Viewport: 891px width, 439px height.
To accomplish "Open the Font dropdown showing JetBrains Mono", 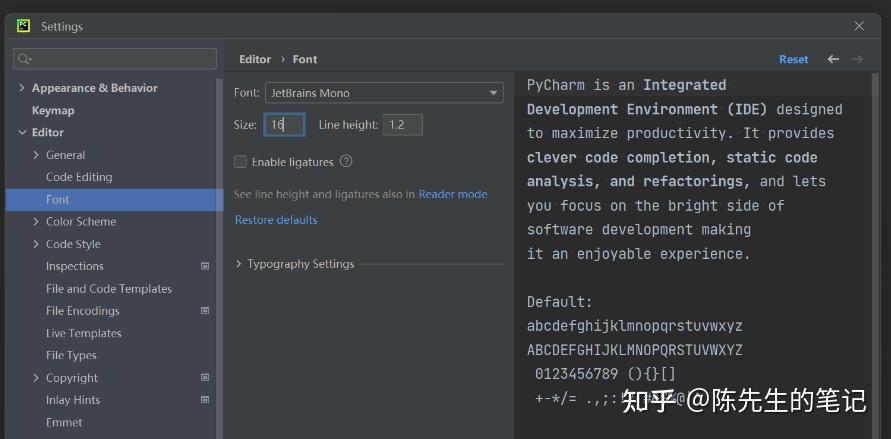I will point(384,93).
